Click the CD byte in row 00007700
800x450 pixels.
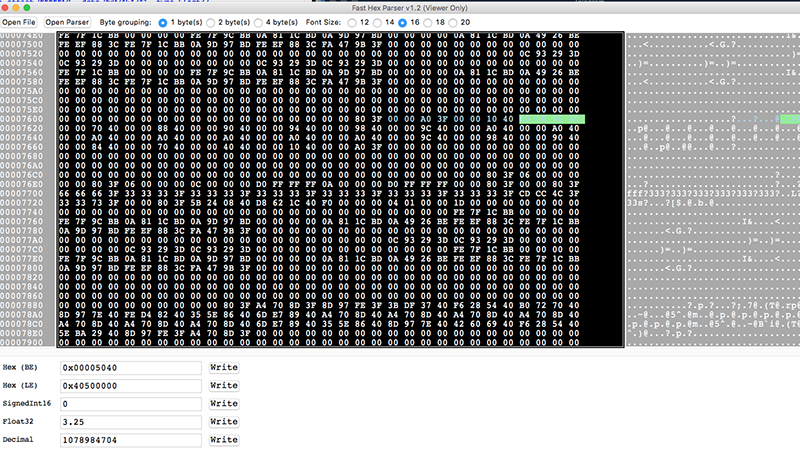[525, 193]
